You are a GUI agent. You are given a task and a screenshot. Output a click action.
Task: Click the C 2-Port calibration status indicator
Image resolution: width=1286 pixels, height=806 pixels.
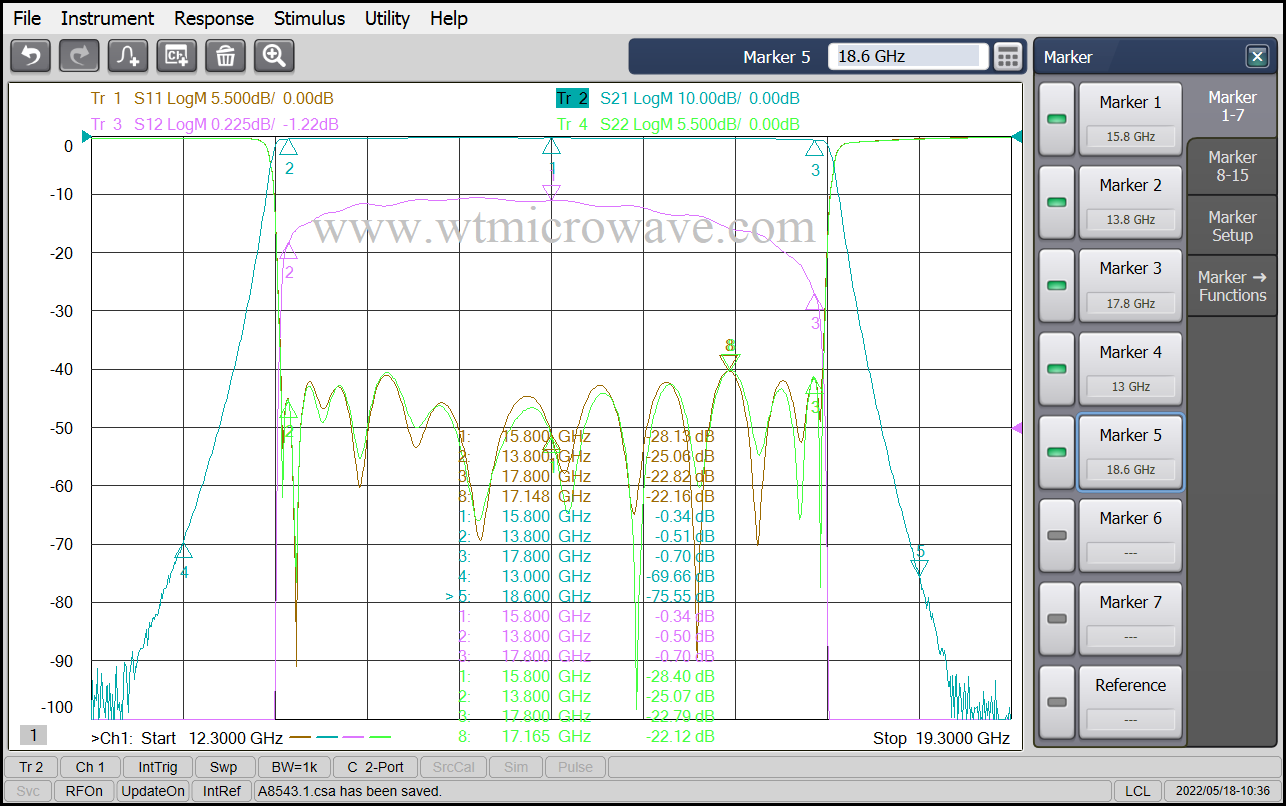[375, 767]
